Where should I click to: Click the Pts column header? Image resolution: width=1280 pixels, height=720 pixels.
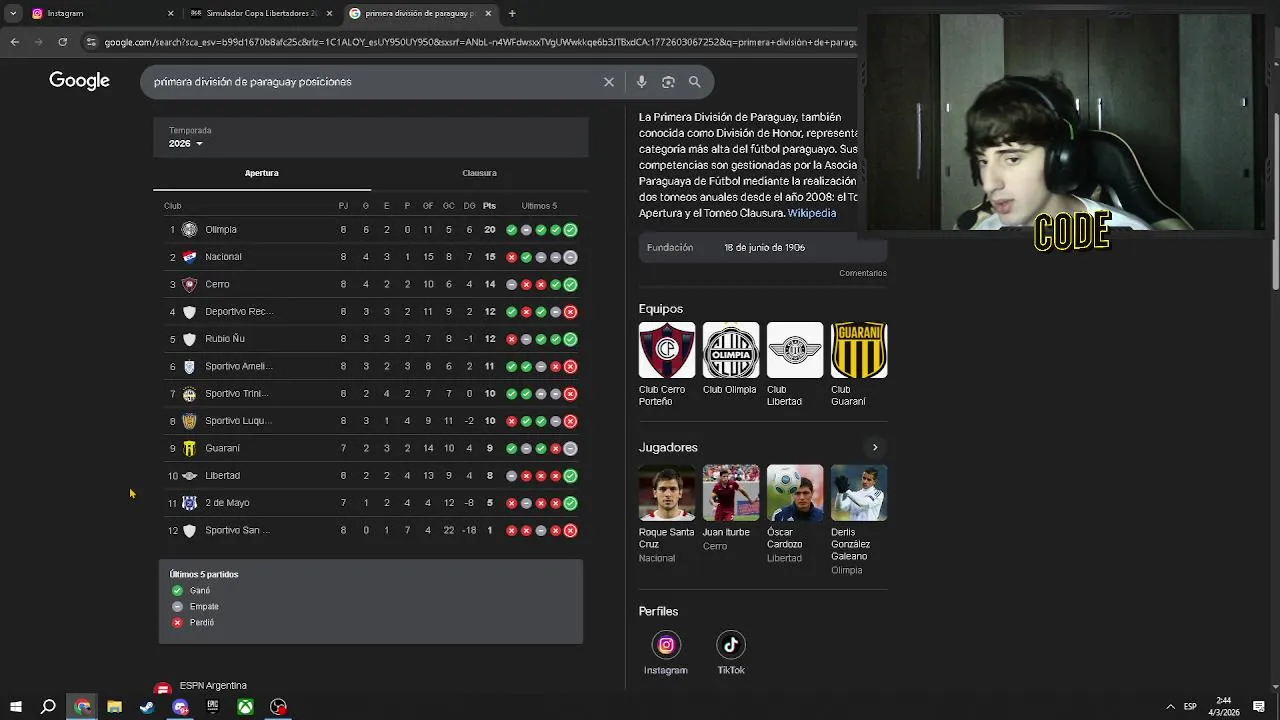tap(489, 206)
